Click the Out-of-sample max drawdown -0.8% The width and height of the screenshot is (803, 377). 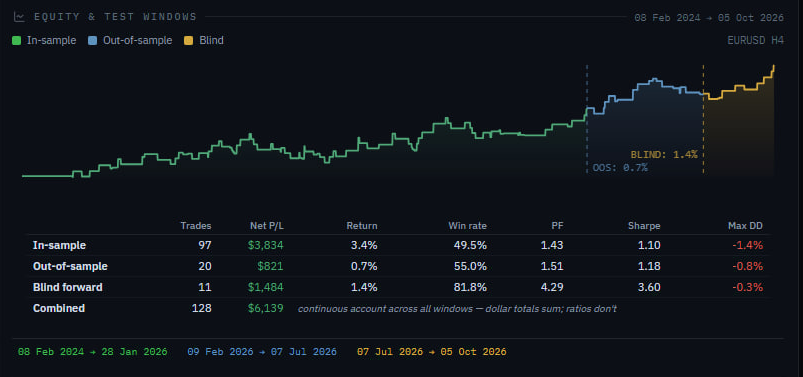click(748, 266)
